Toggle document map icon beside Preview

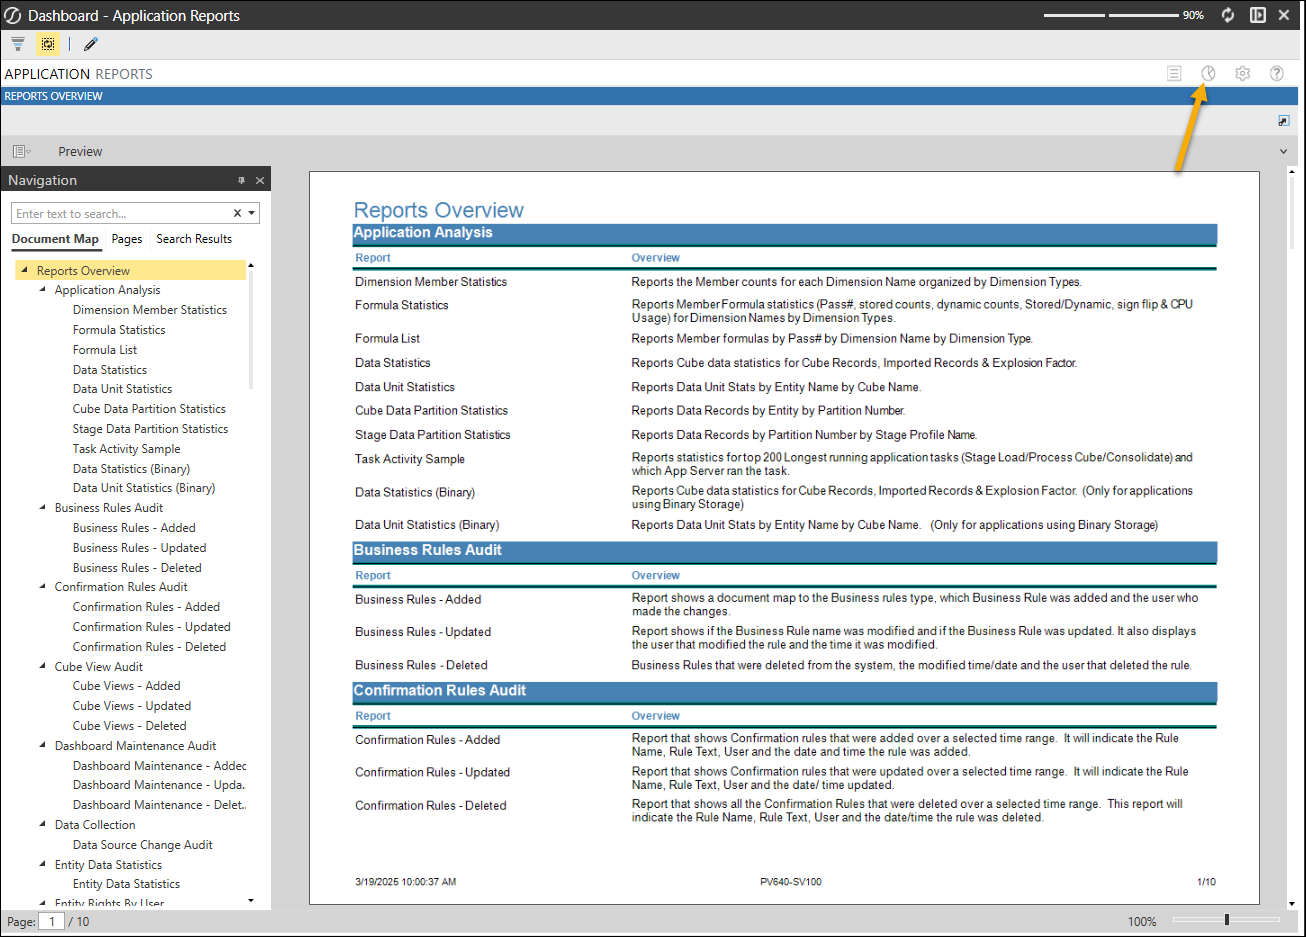click(21, 152)
